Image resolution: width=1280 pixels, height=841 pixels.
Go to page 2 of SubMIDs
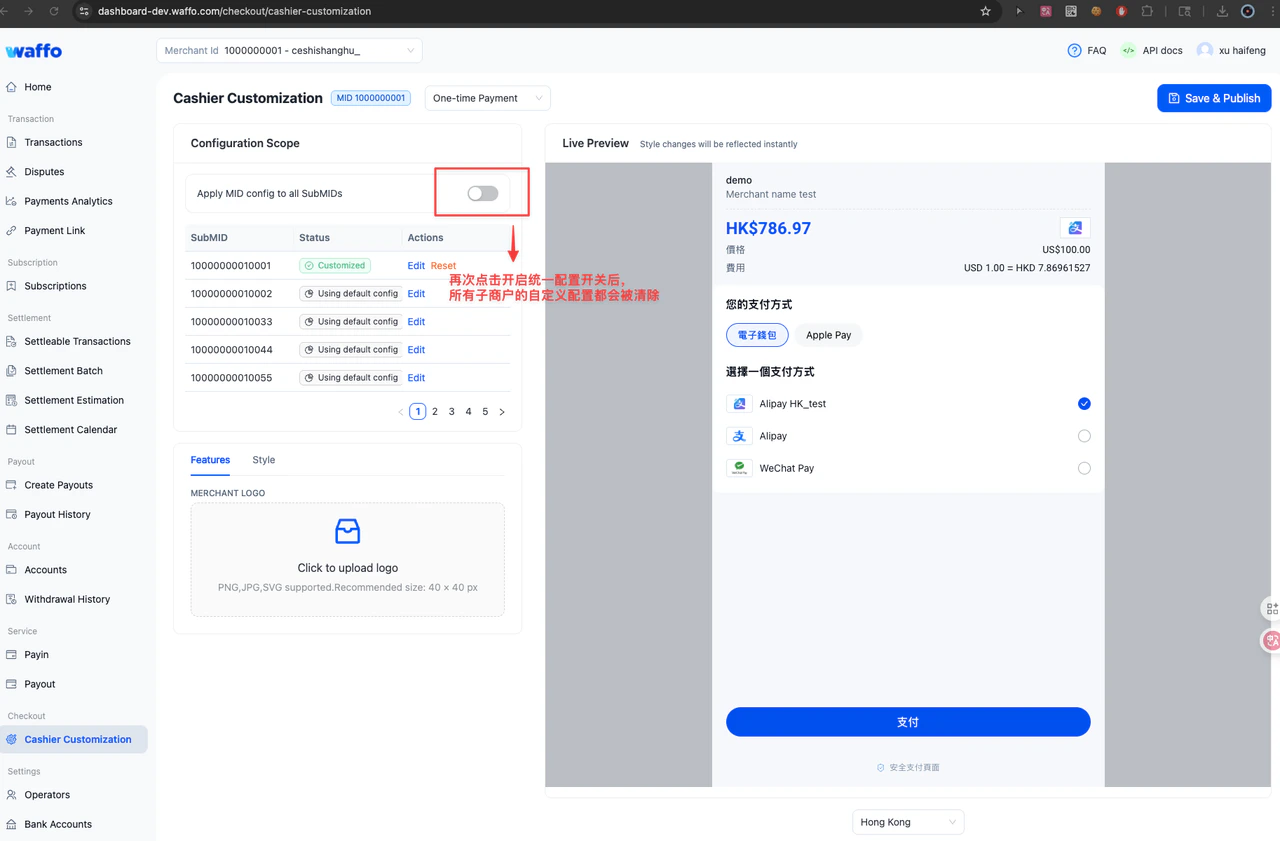click(435, 412)
